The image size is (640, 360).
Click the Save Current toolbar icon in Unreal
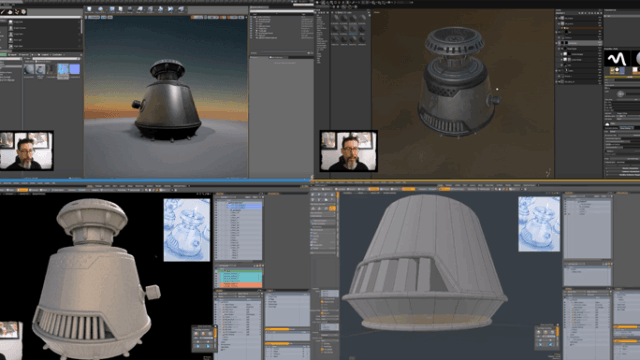[x=89, y=9]
